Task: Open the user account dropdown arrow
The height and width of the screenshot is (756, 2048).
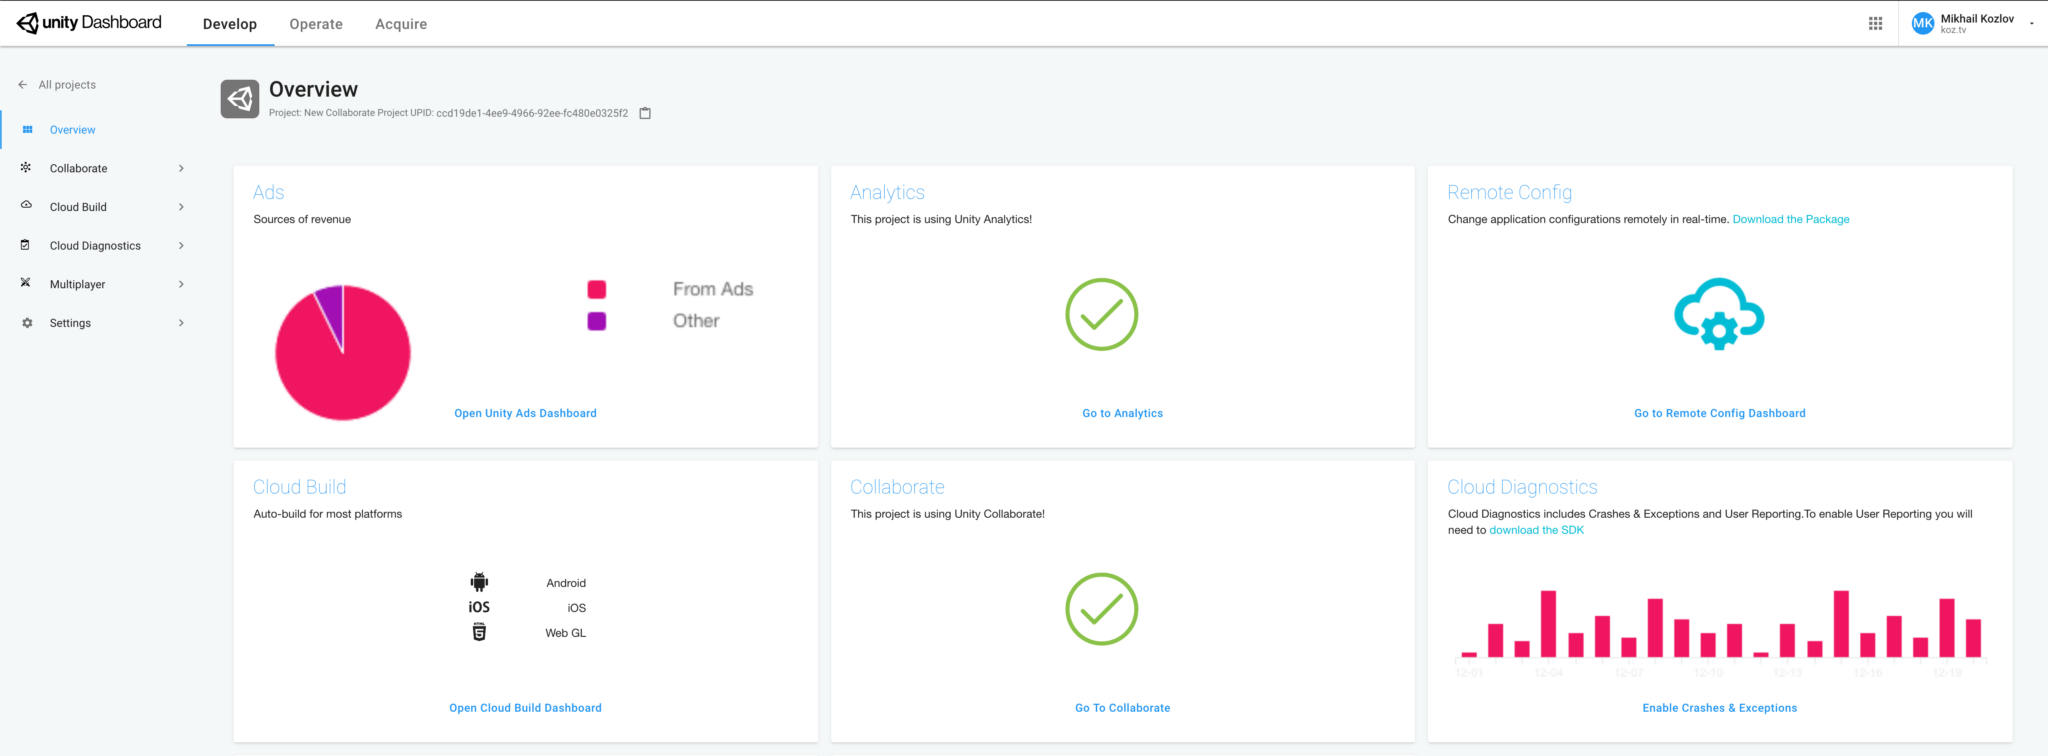Action: 2031,24
